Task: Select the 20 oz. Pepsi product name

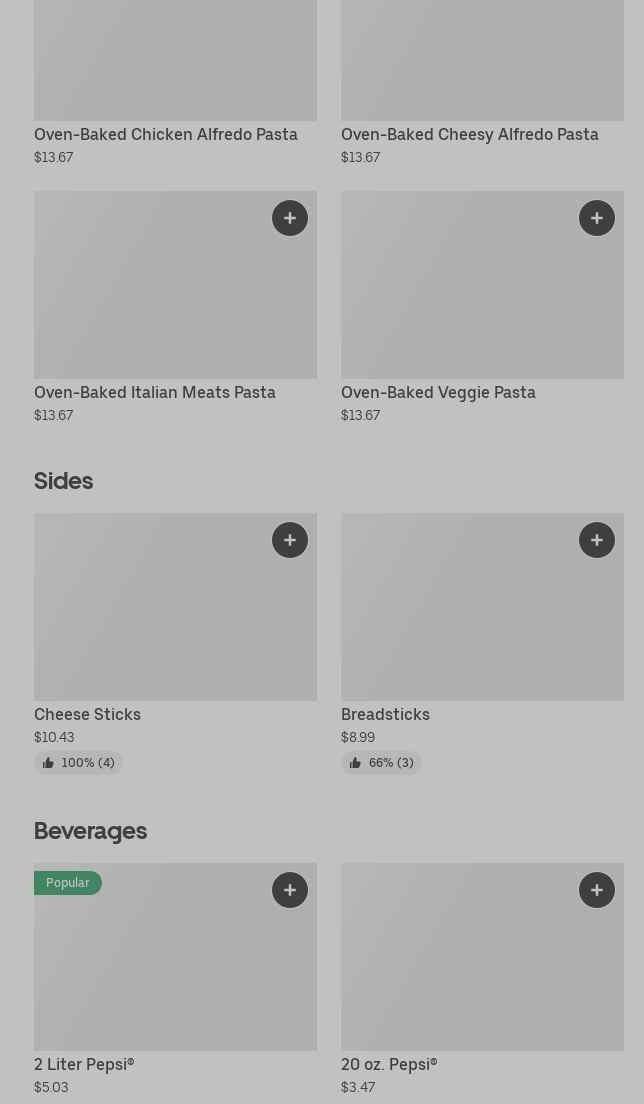Action: point(389,1064)
